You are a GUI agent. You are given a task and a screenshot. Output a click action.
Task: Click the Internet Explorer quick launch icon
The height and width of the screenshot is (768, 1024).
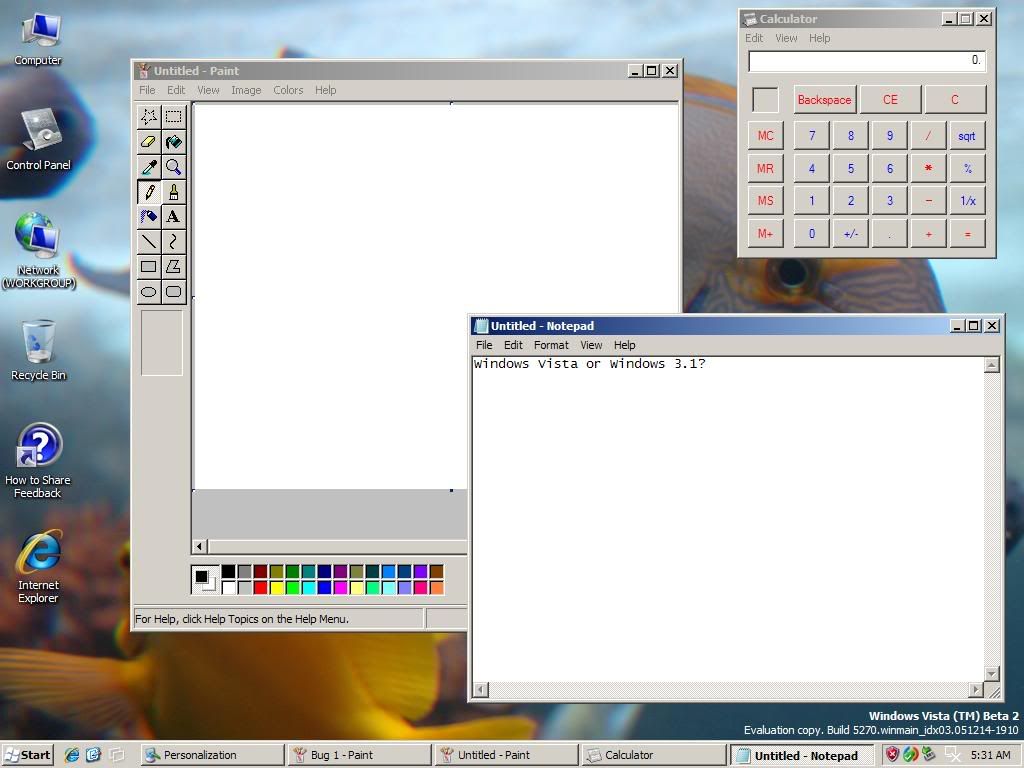[x=72, y=755]
